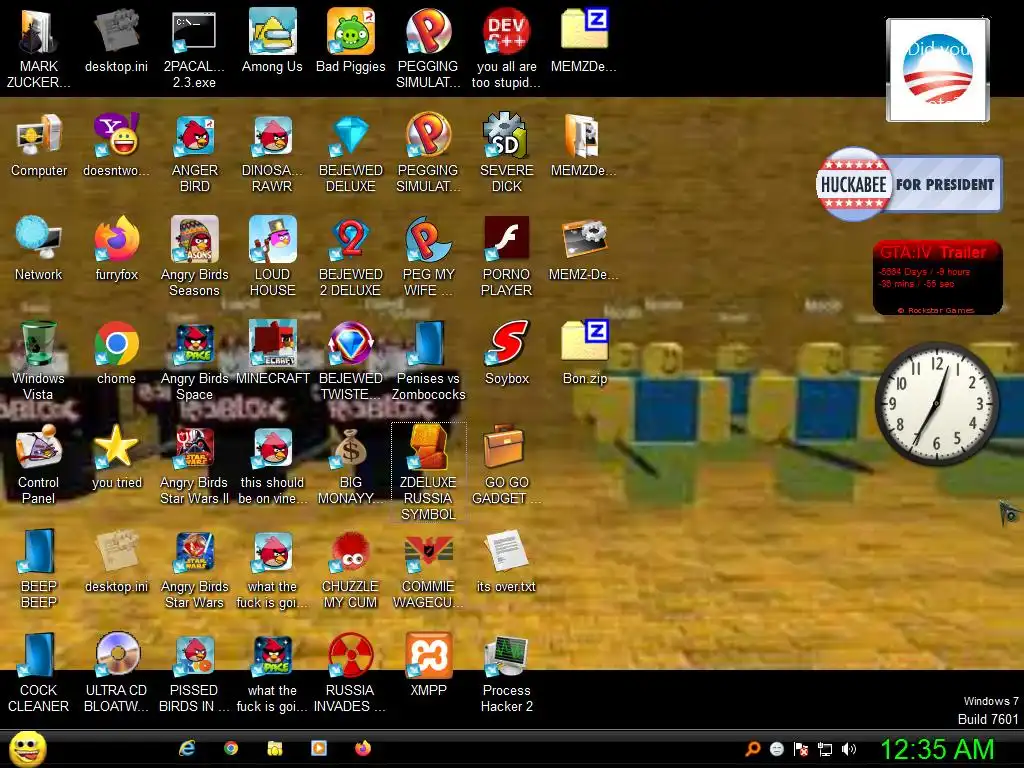Screen dimensions: 1024x768
Task: Open the BEJEWED TWISTE... shortcut
Action: coord(351,361)
